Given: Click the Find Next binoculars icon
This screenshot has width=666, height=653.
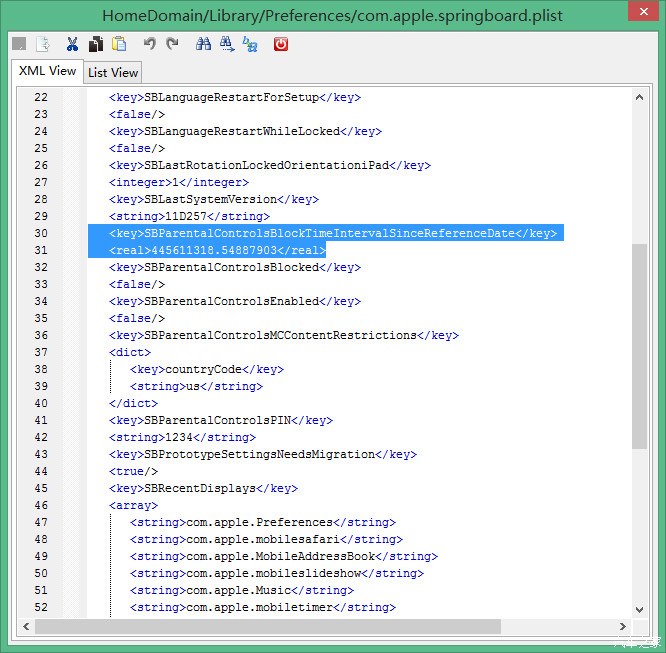Looking at the screenshot, I should pyautogui.click(x=227, y=44).
